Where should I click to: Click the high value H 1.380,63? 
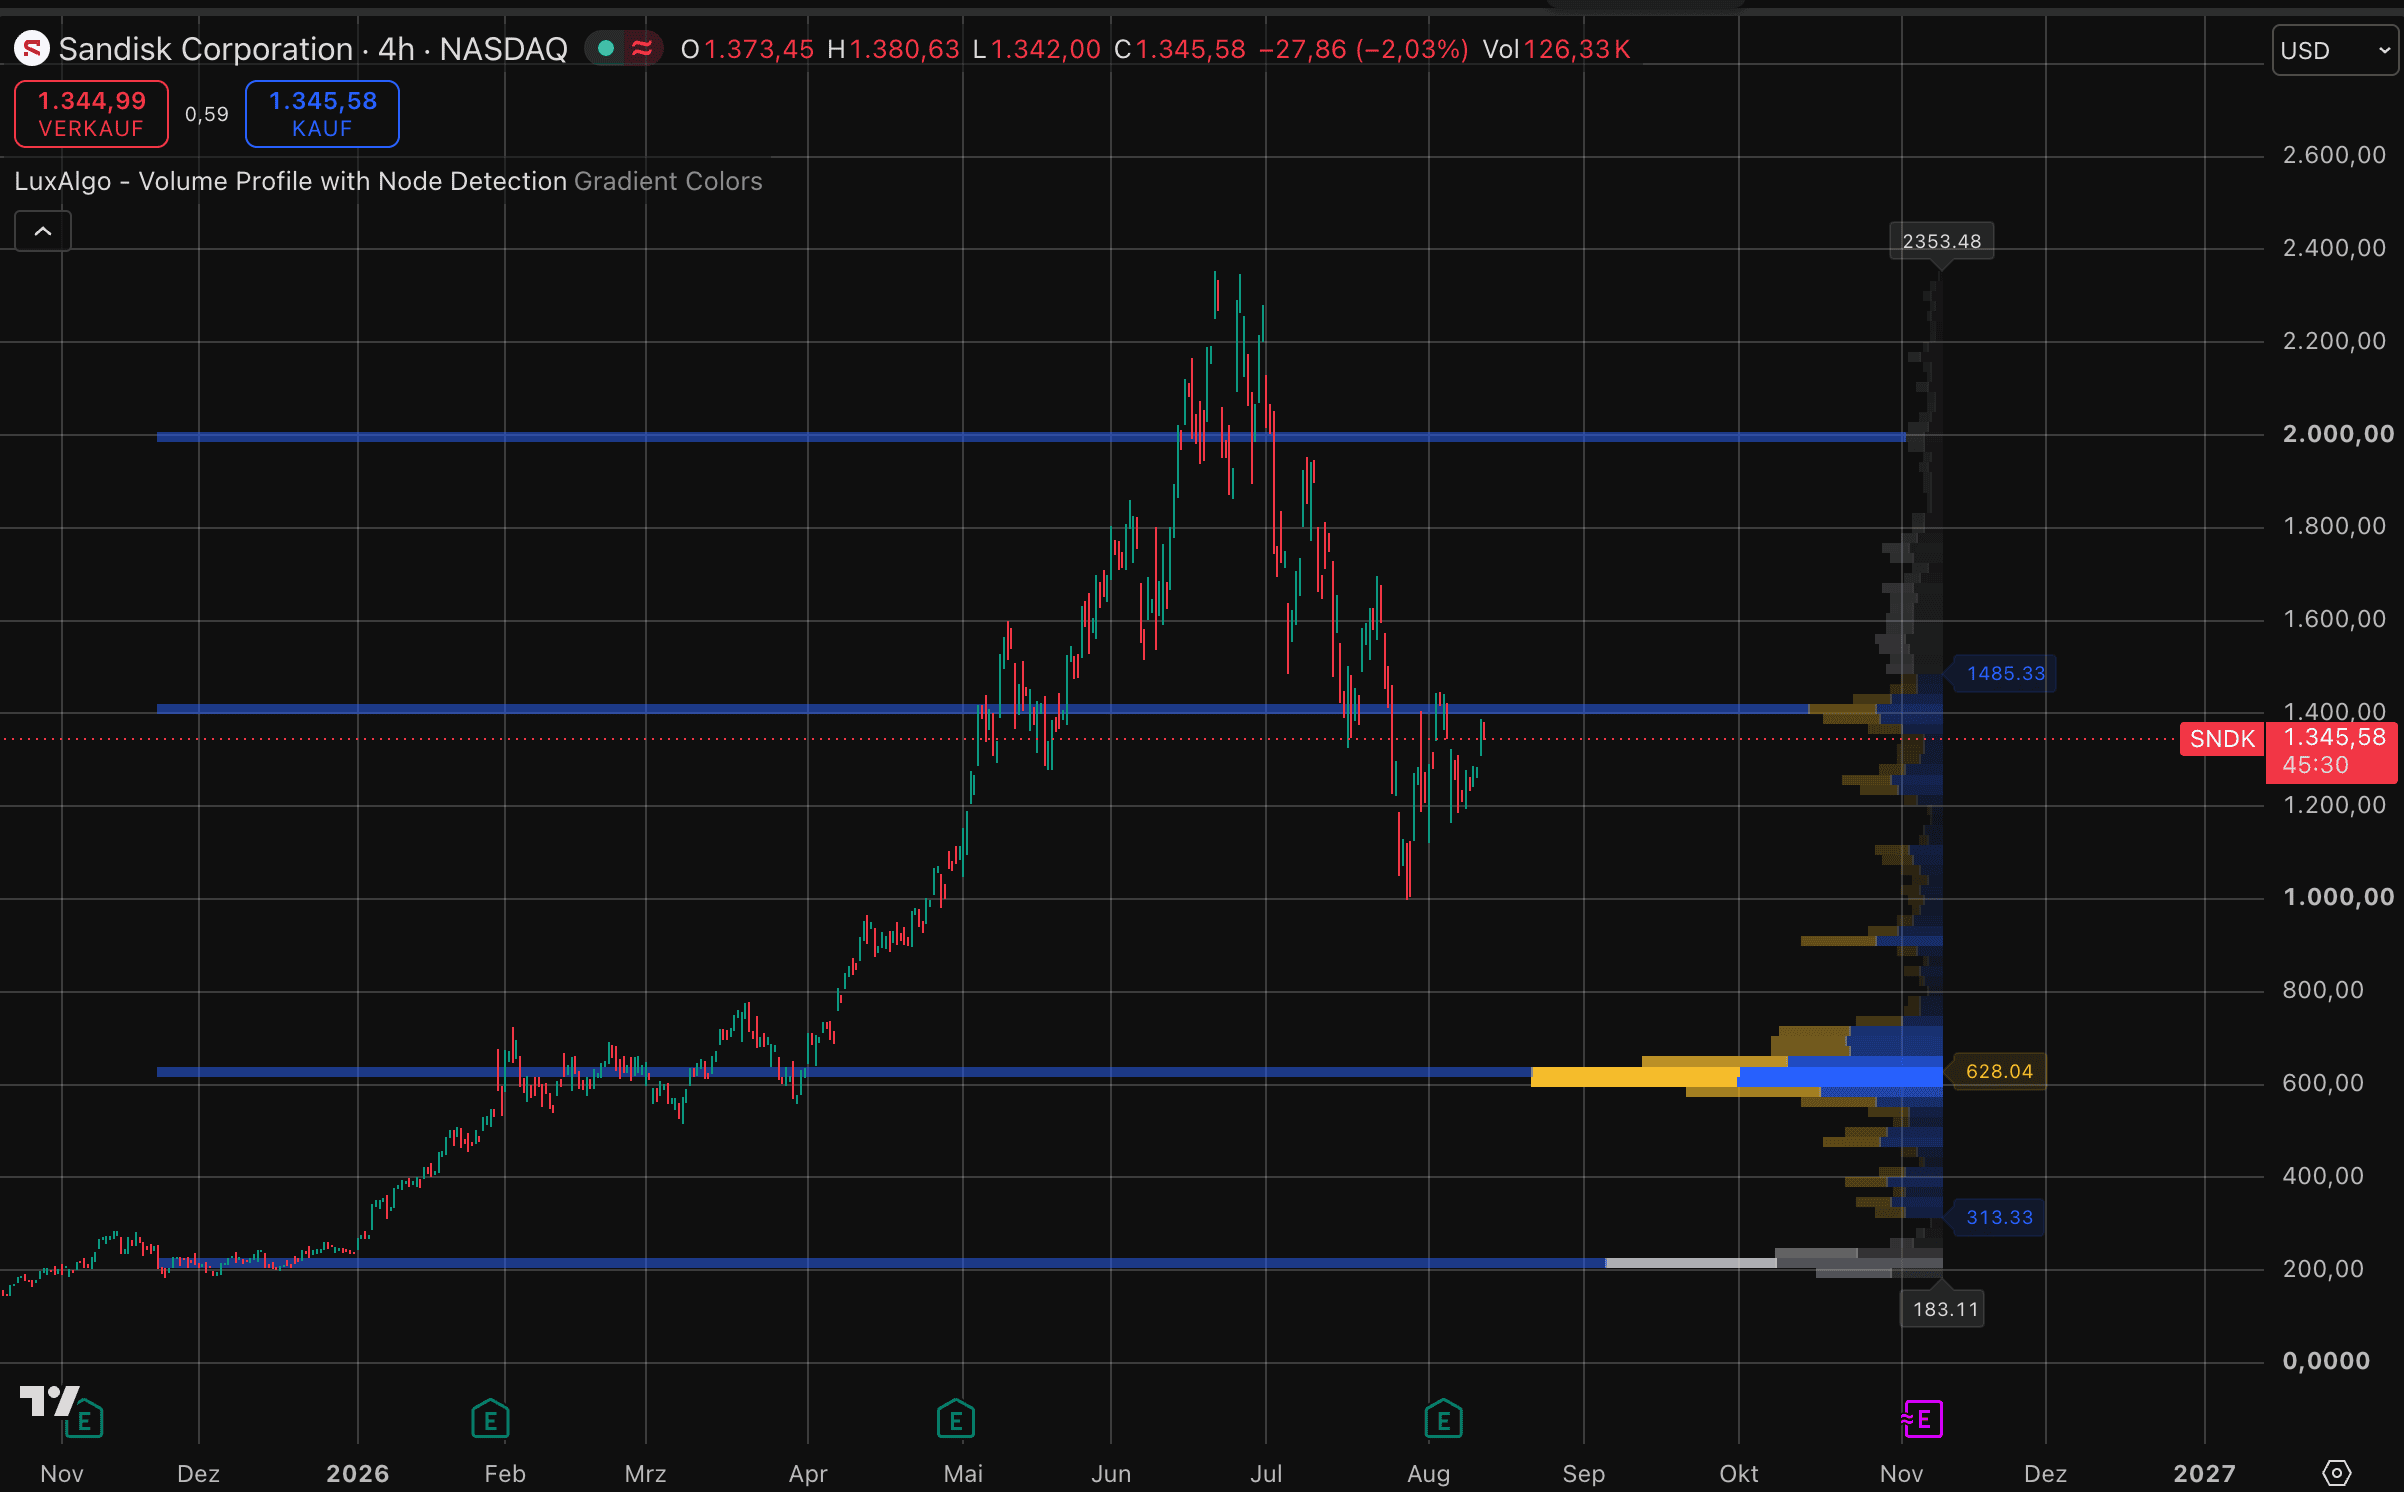tap(893, 49)
